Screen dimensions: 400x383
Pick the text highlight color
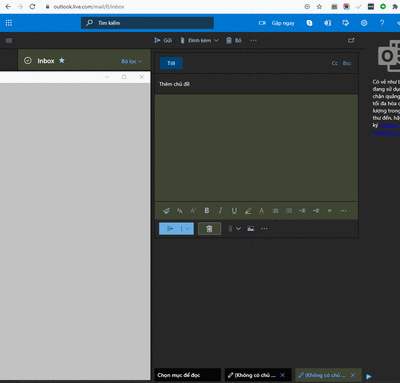point(248,211)
